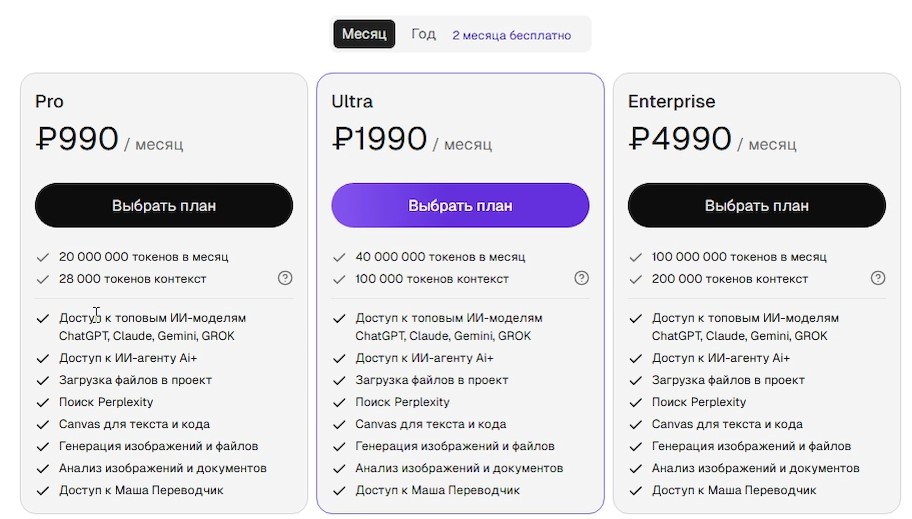
Task: Click Pro Загрузка файлов в проект feature
Action: tap(135, 380)
